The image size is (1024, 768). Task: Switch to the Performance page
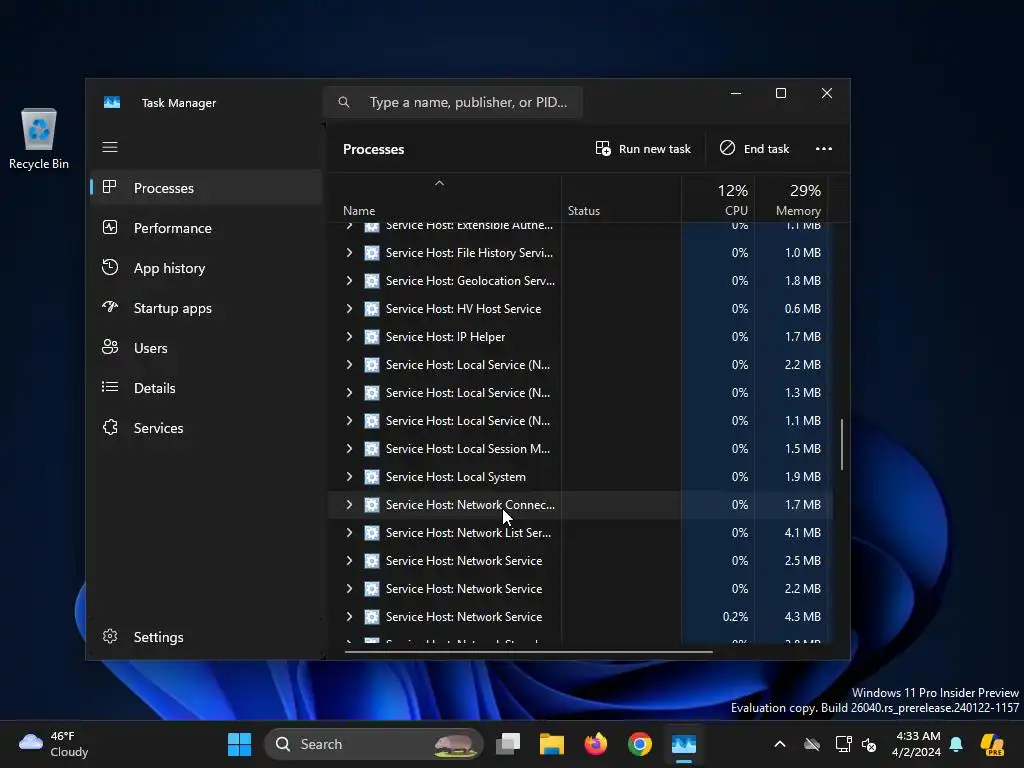pos(206,228)
